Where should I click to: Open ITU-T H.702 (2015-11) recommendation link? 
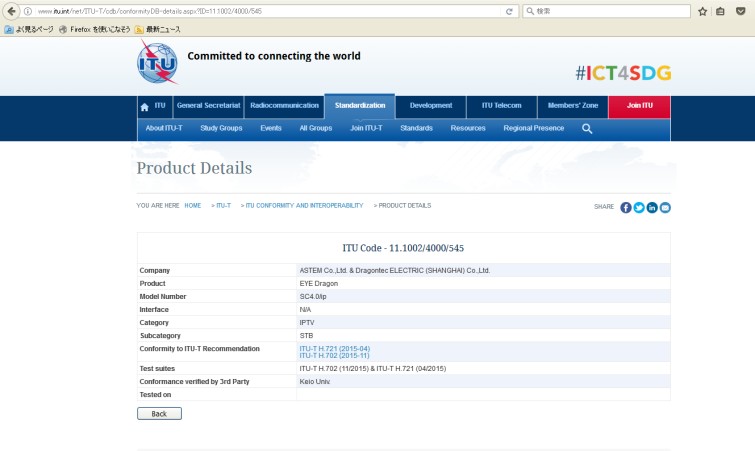pos(328,355)
